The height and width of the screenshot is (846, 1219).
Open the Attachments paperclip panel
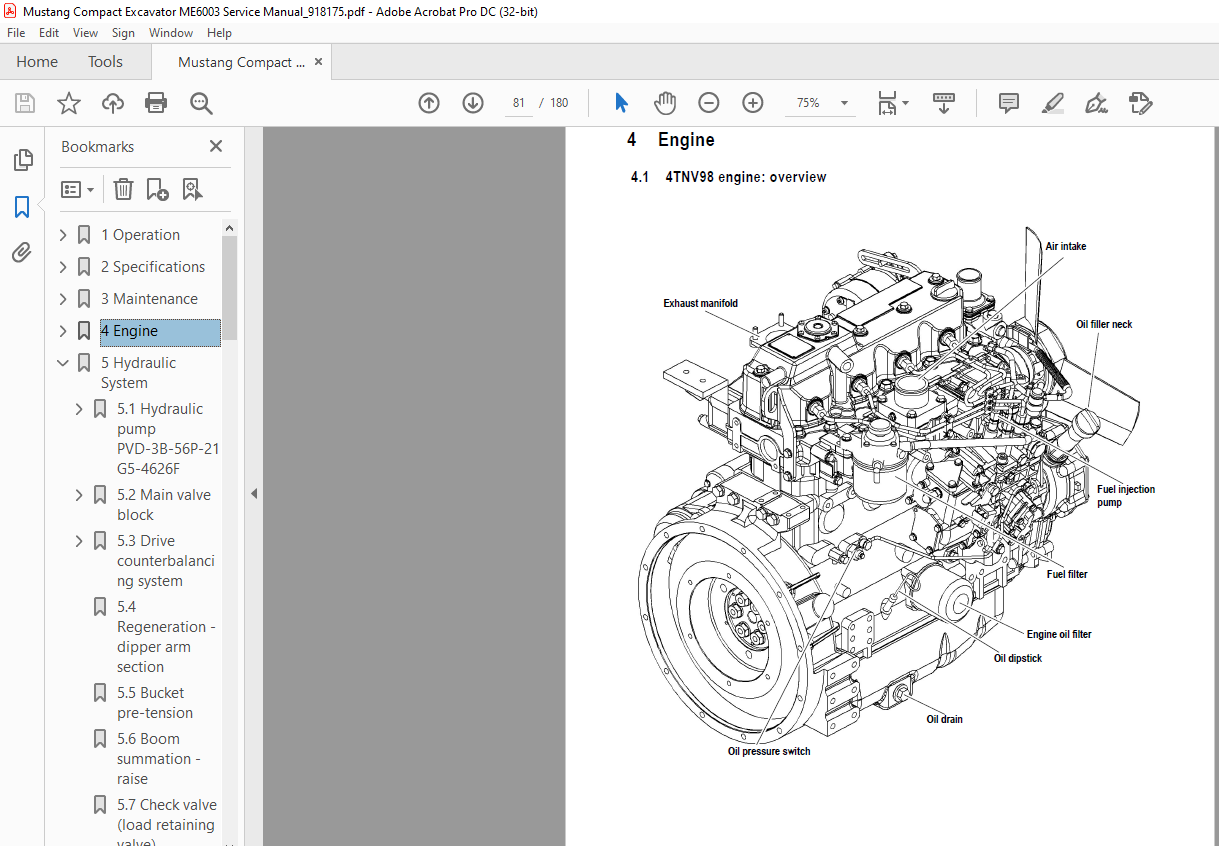click(x=22, y=253)
